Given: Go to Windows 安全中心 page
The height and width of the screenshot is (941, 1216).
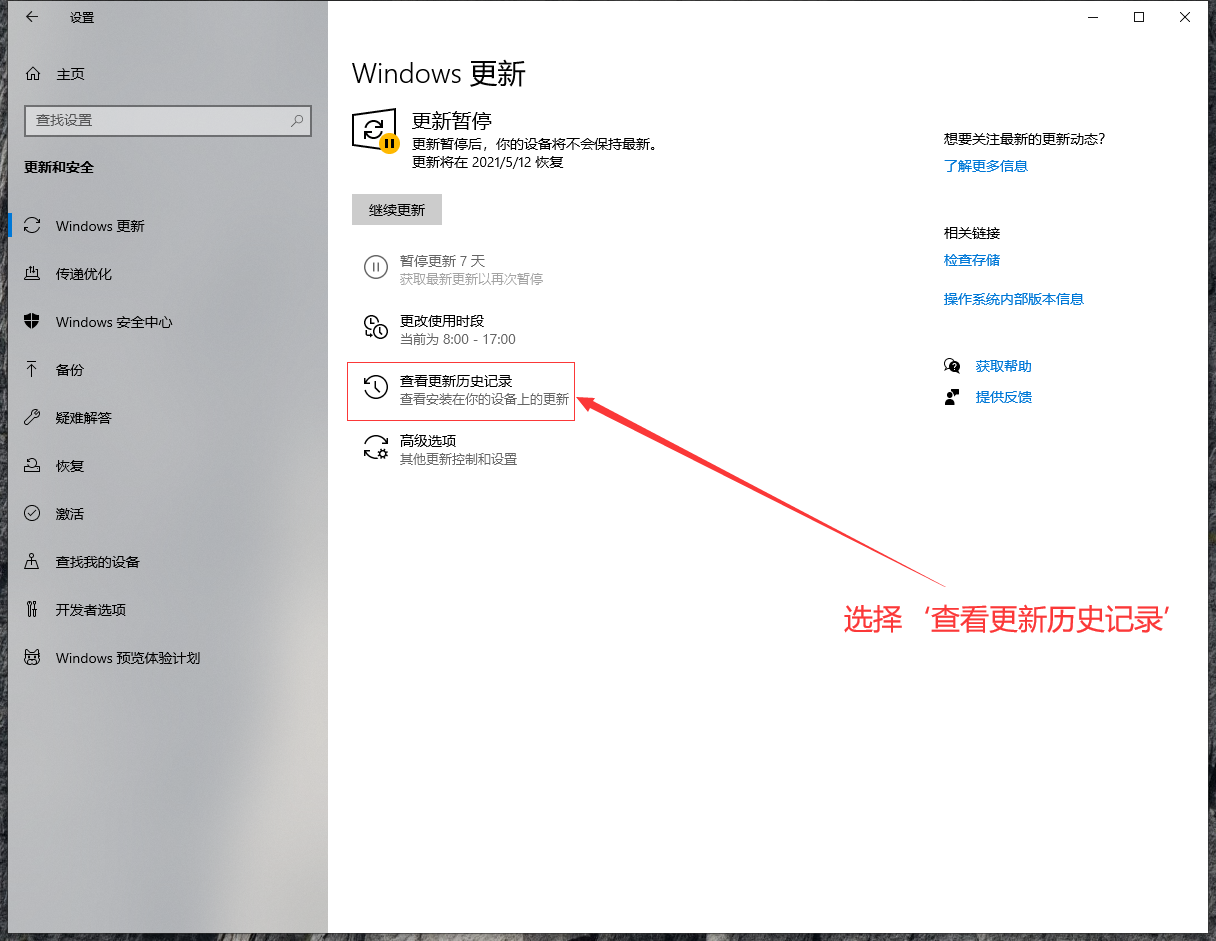Looking at the screenshot, I should coord(168,322).
